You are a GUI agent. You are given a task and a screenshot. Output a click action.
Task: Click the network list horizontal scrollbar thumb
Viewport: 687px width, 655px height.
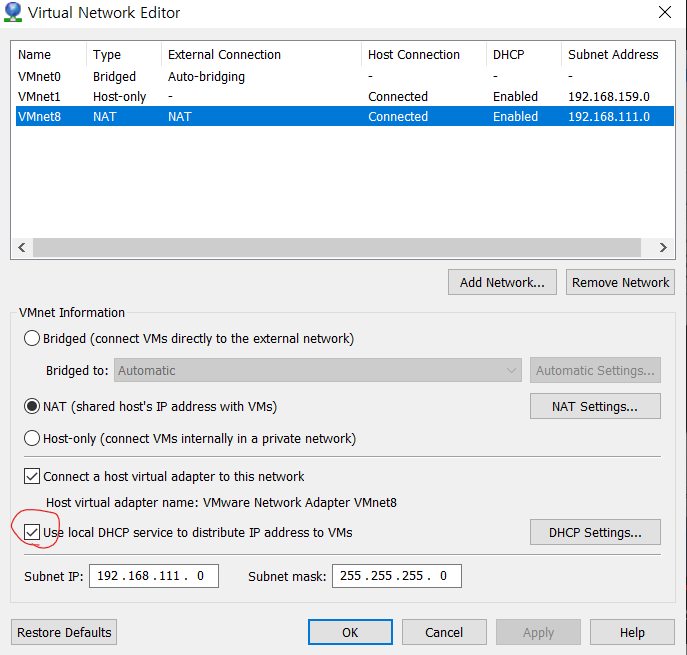337,248
